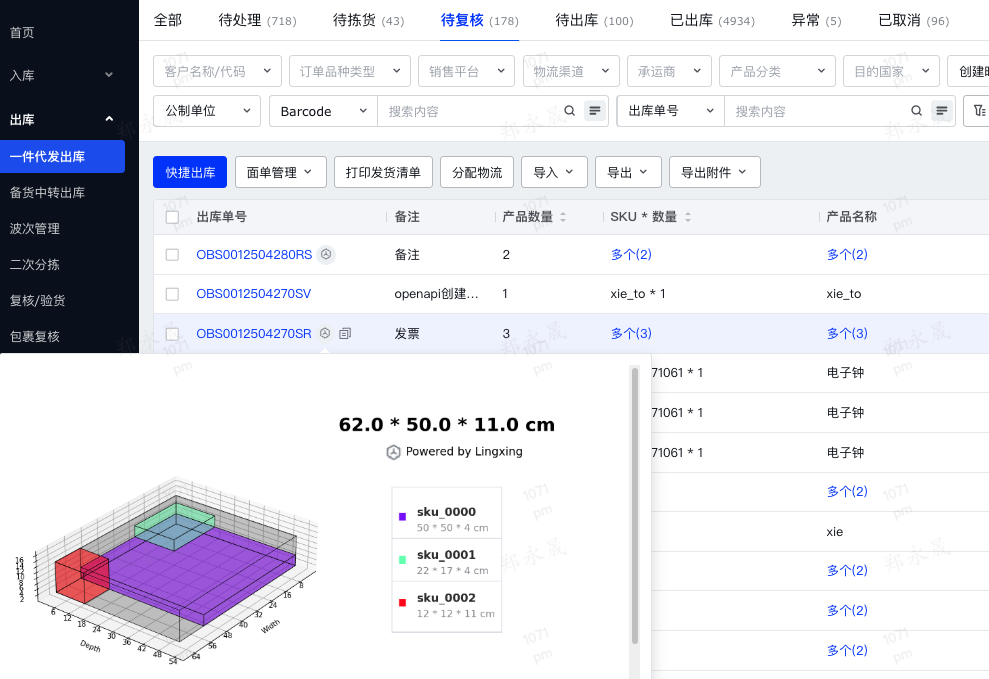This screenshot has height=679, width=989.
Task: Click packing icon next to OBS0012504280RS
Action: click(x=326, y=255)
